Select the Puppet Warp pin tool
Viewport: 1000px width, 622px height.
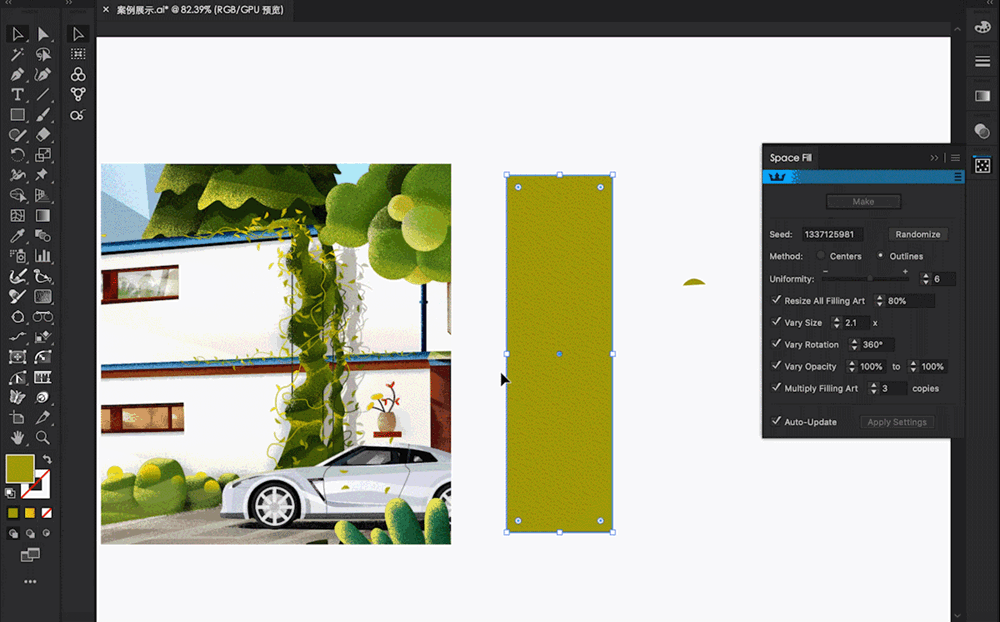(x=43, y=175)
